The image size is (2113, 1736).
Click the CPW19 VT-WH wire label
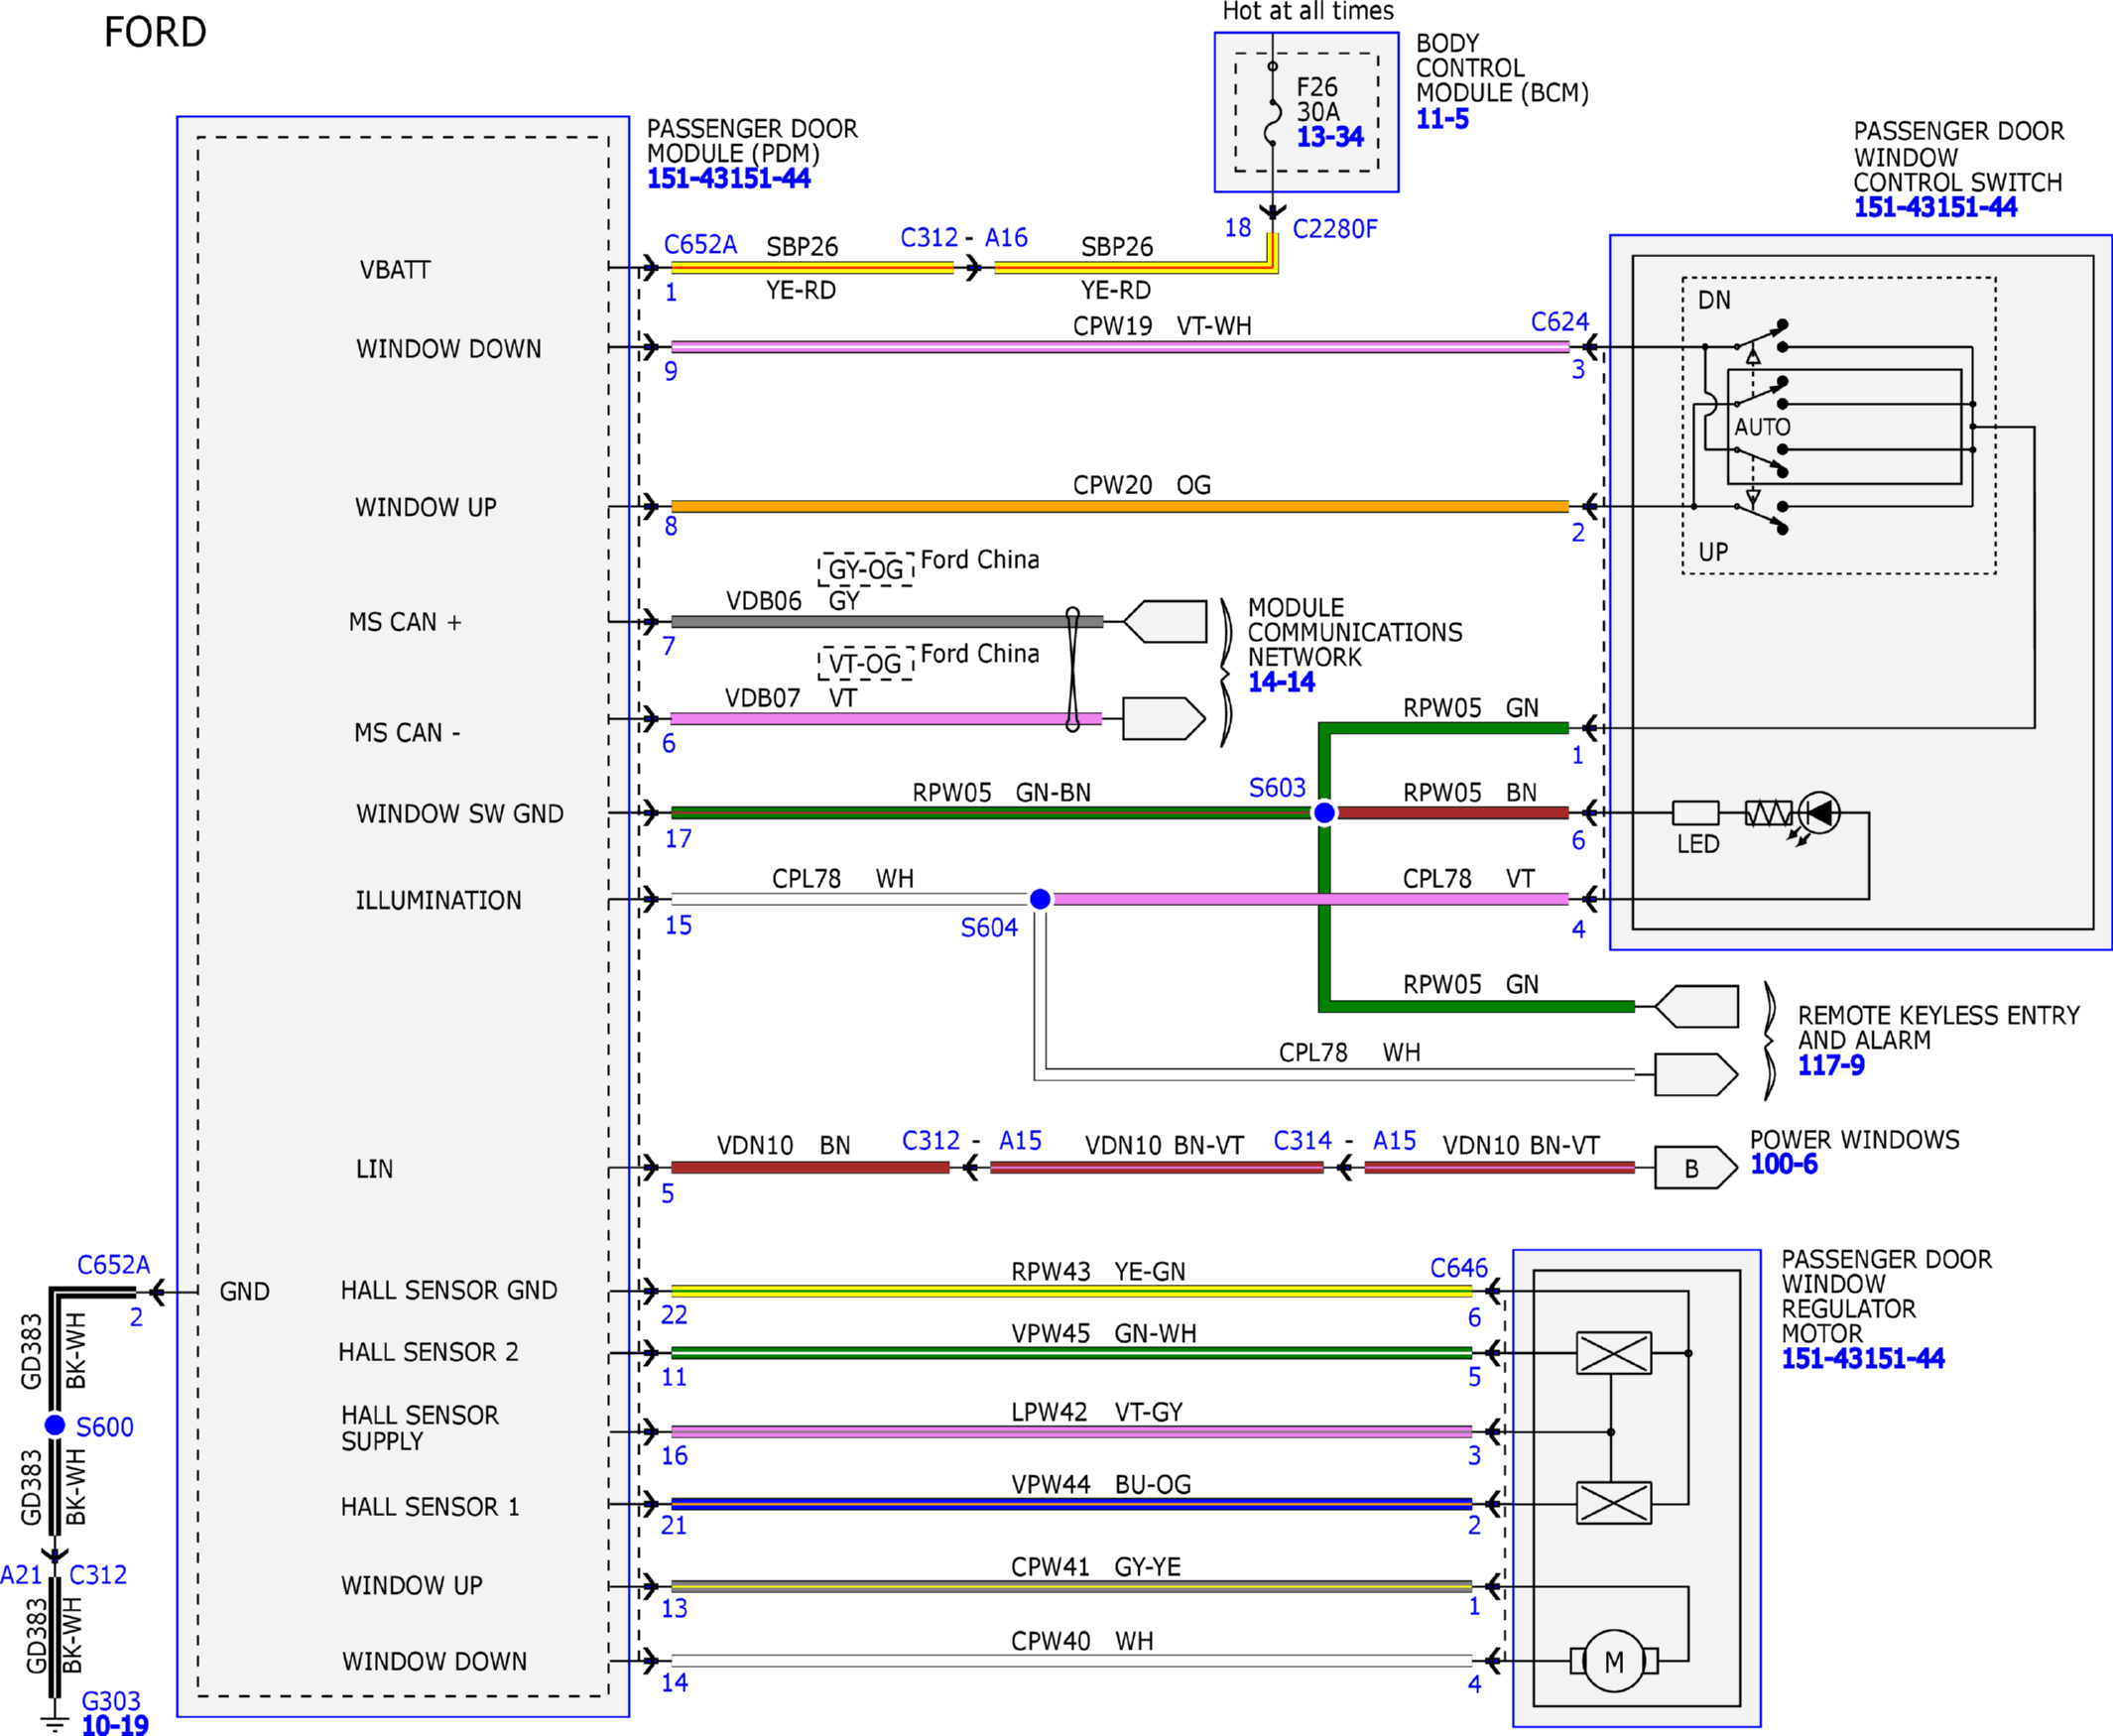pos(1162,327)
